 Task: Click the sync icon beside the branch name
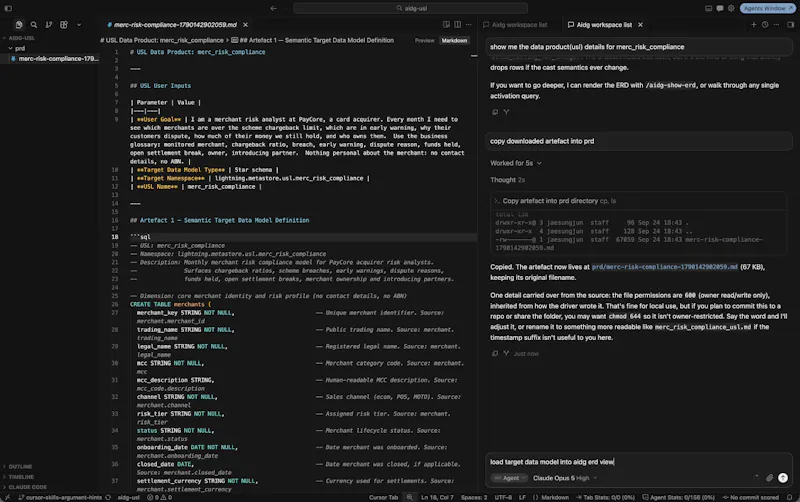[108, 497]
